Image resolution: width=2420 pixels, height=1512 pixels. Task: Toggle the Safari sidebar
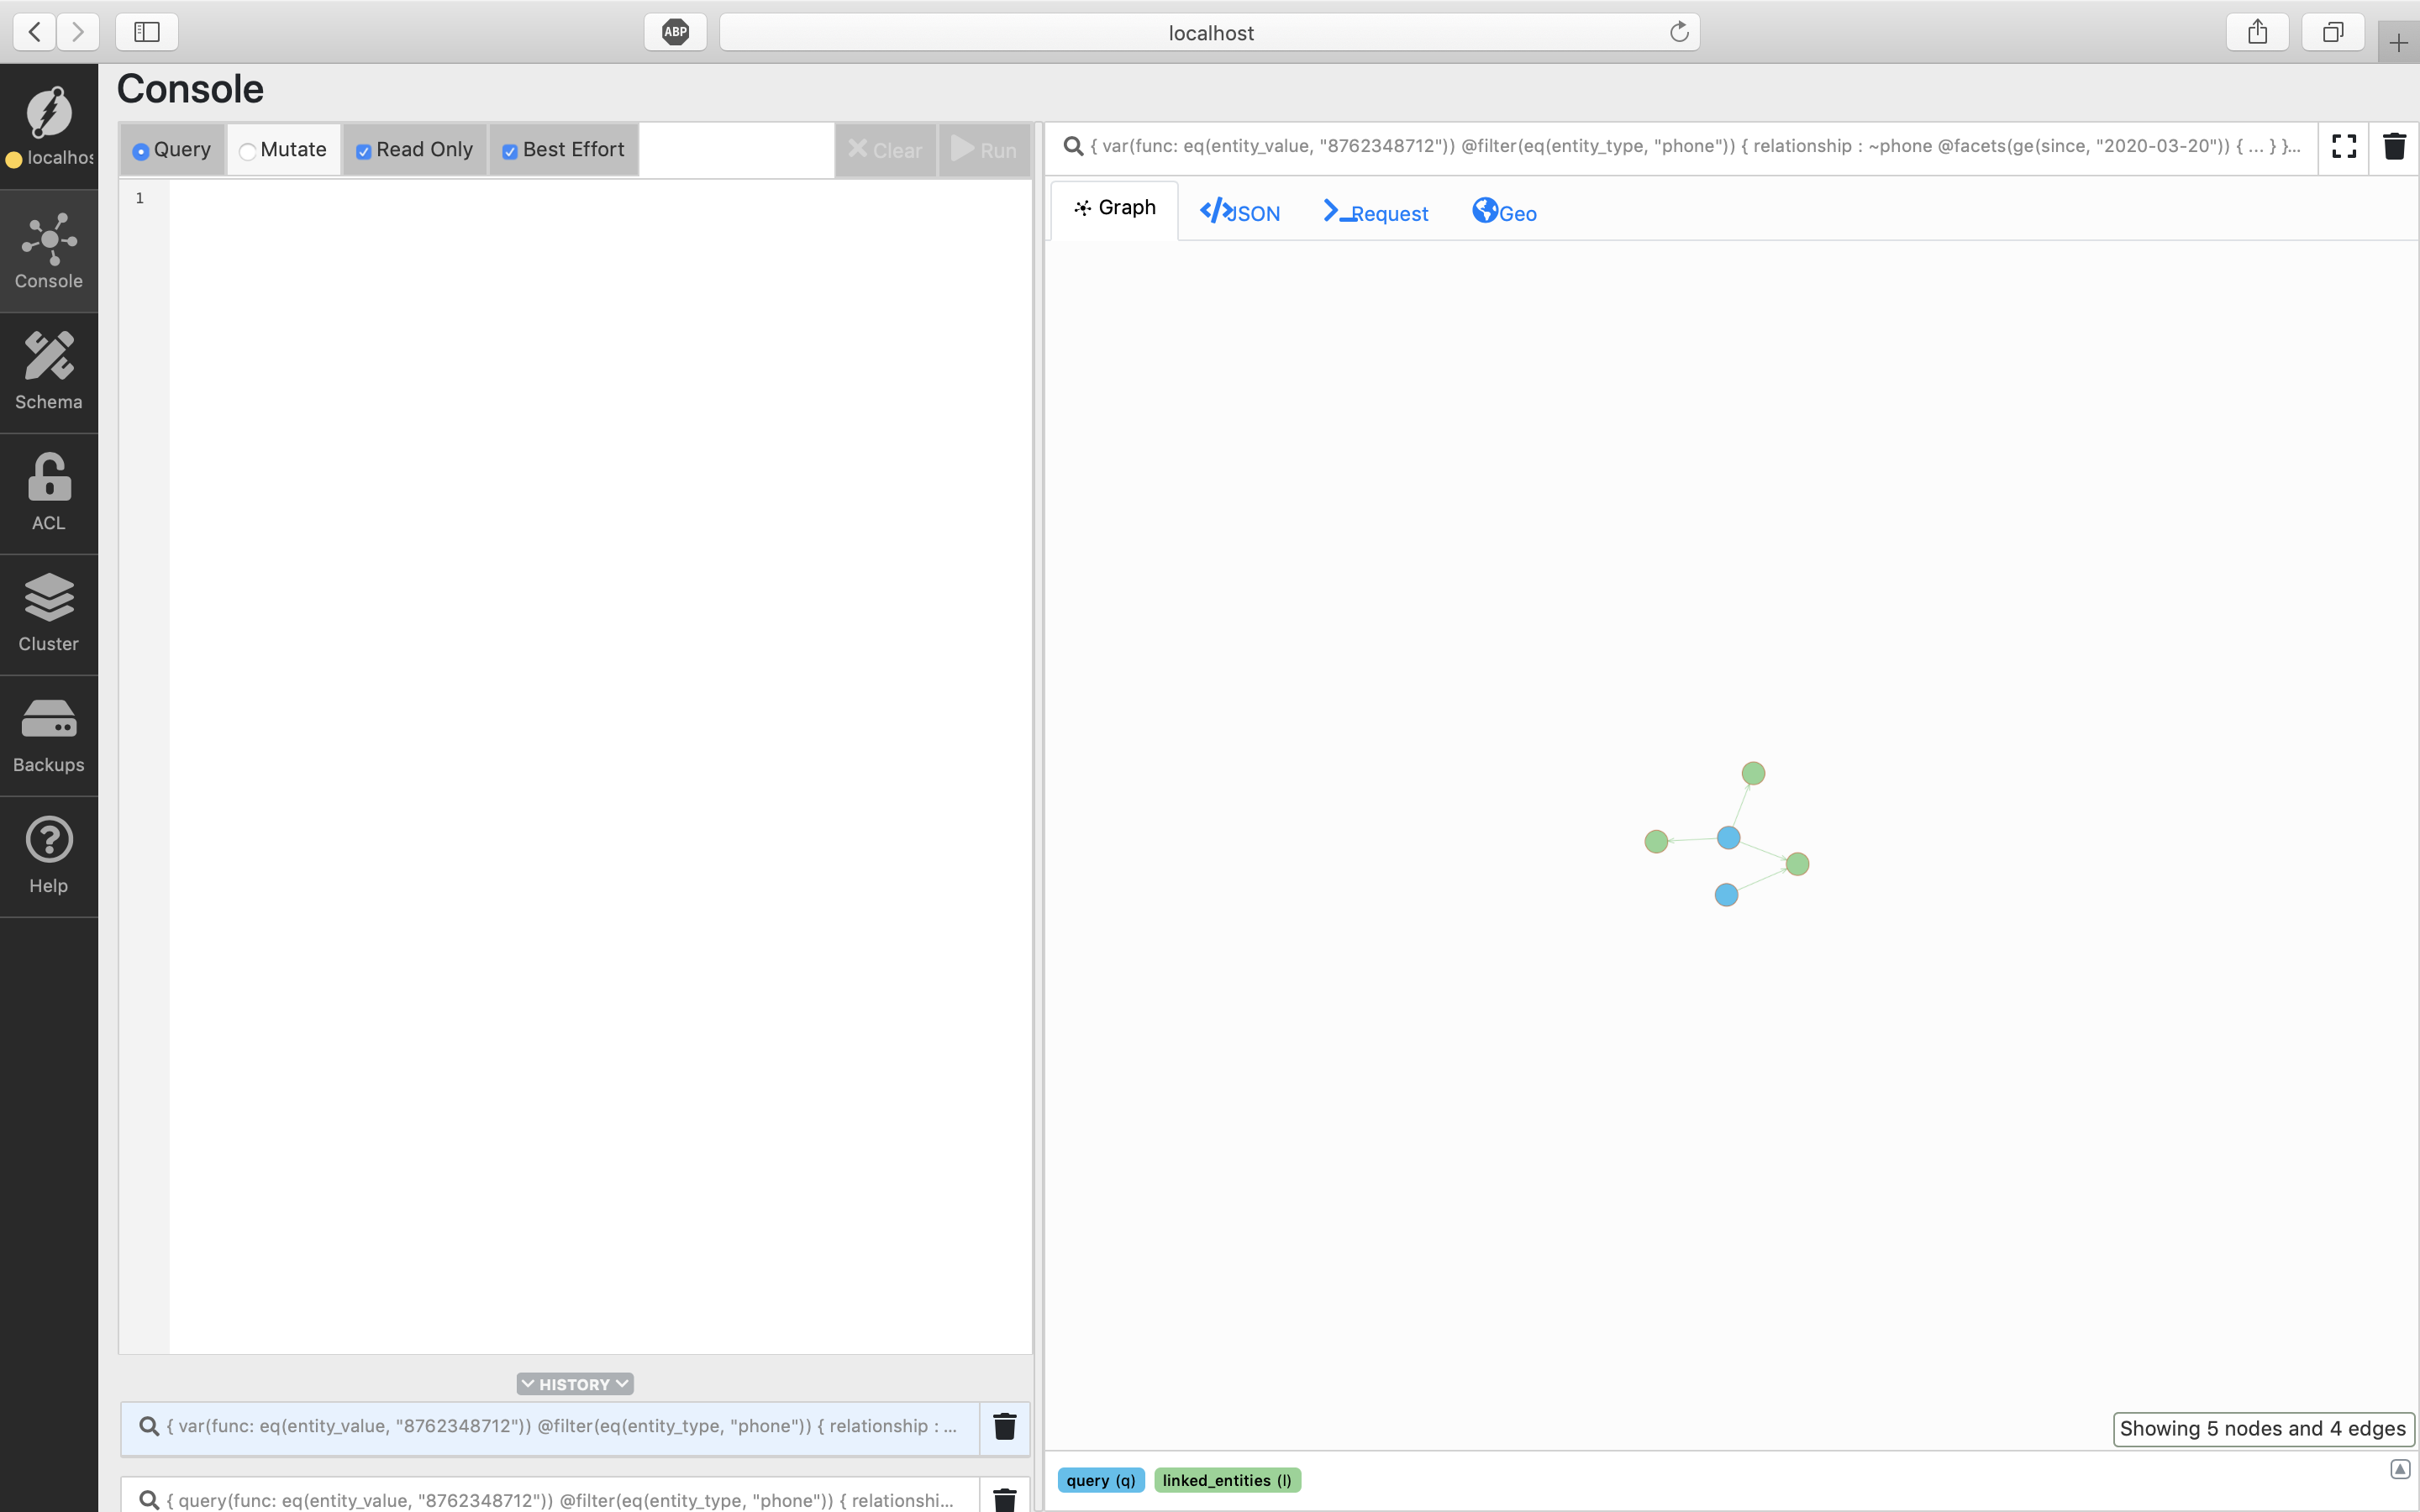click(x=146, y=31)
